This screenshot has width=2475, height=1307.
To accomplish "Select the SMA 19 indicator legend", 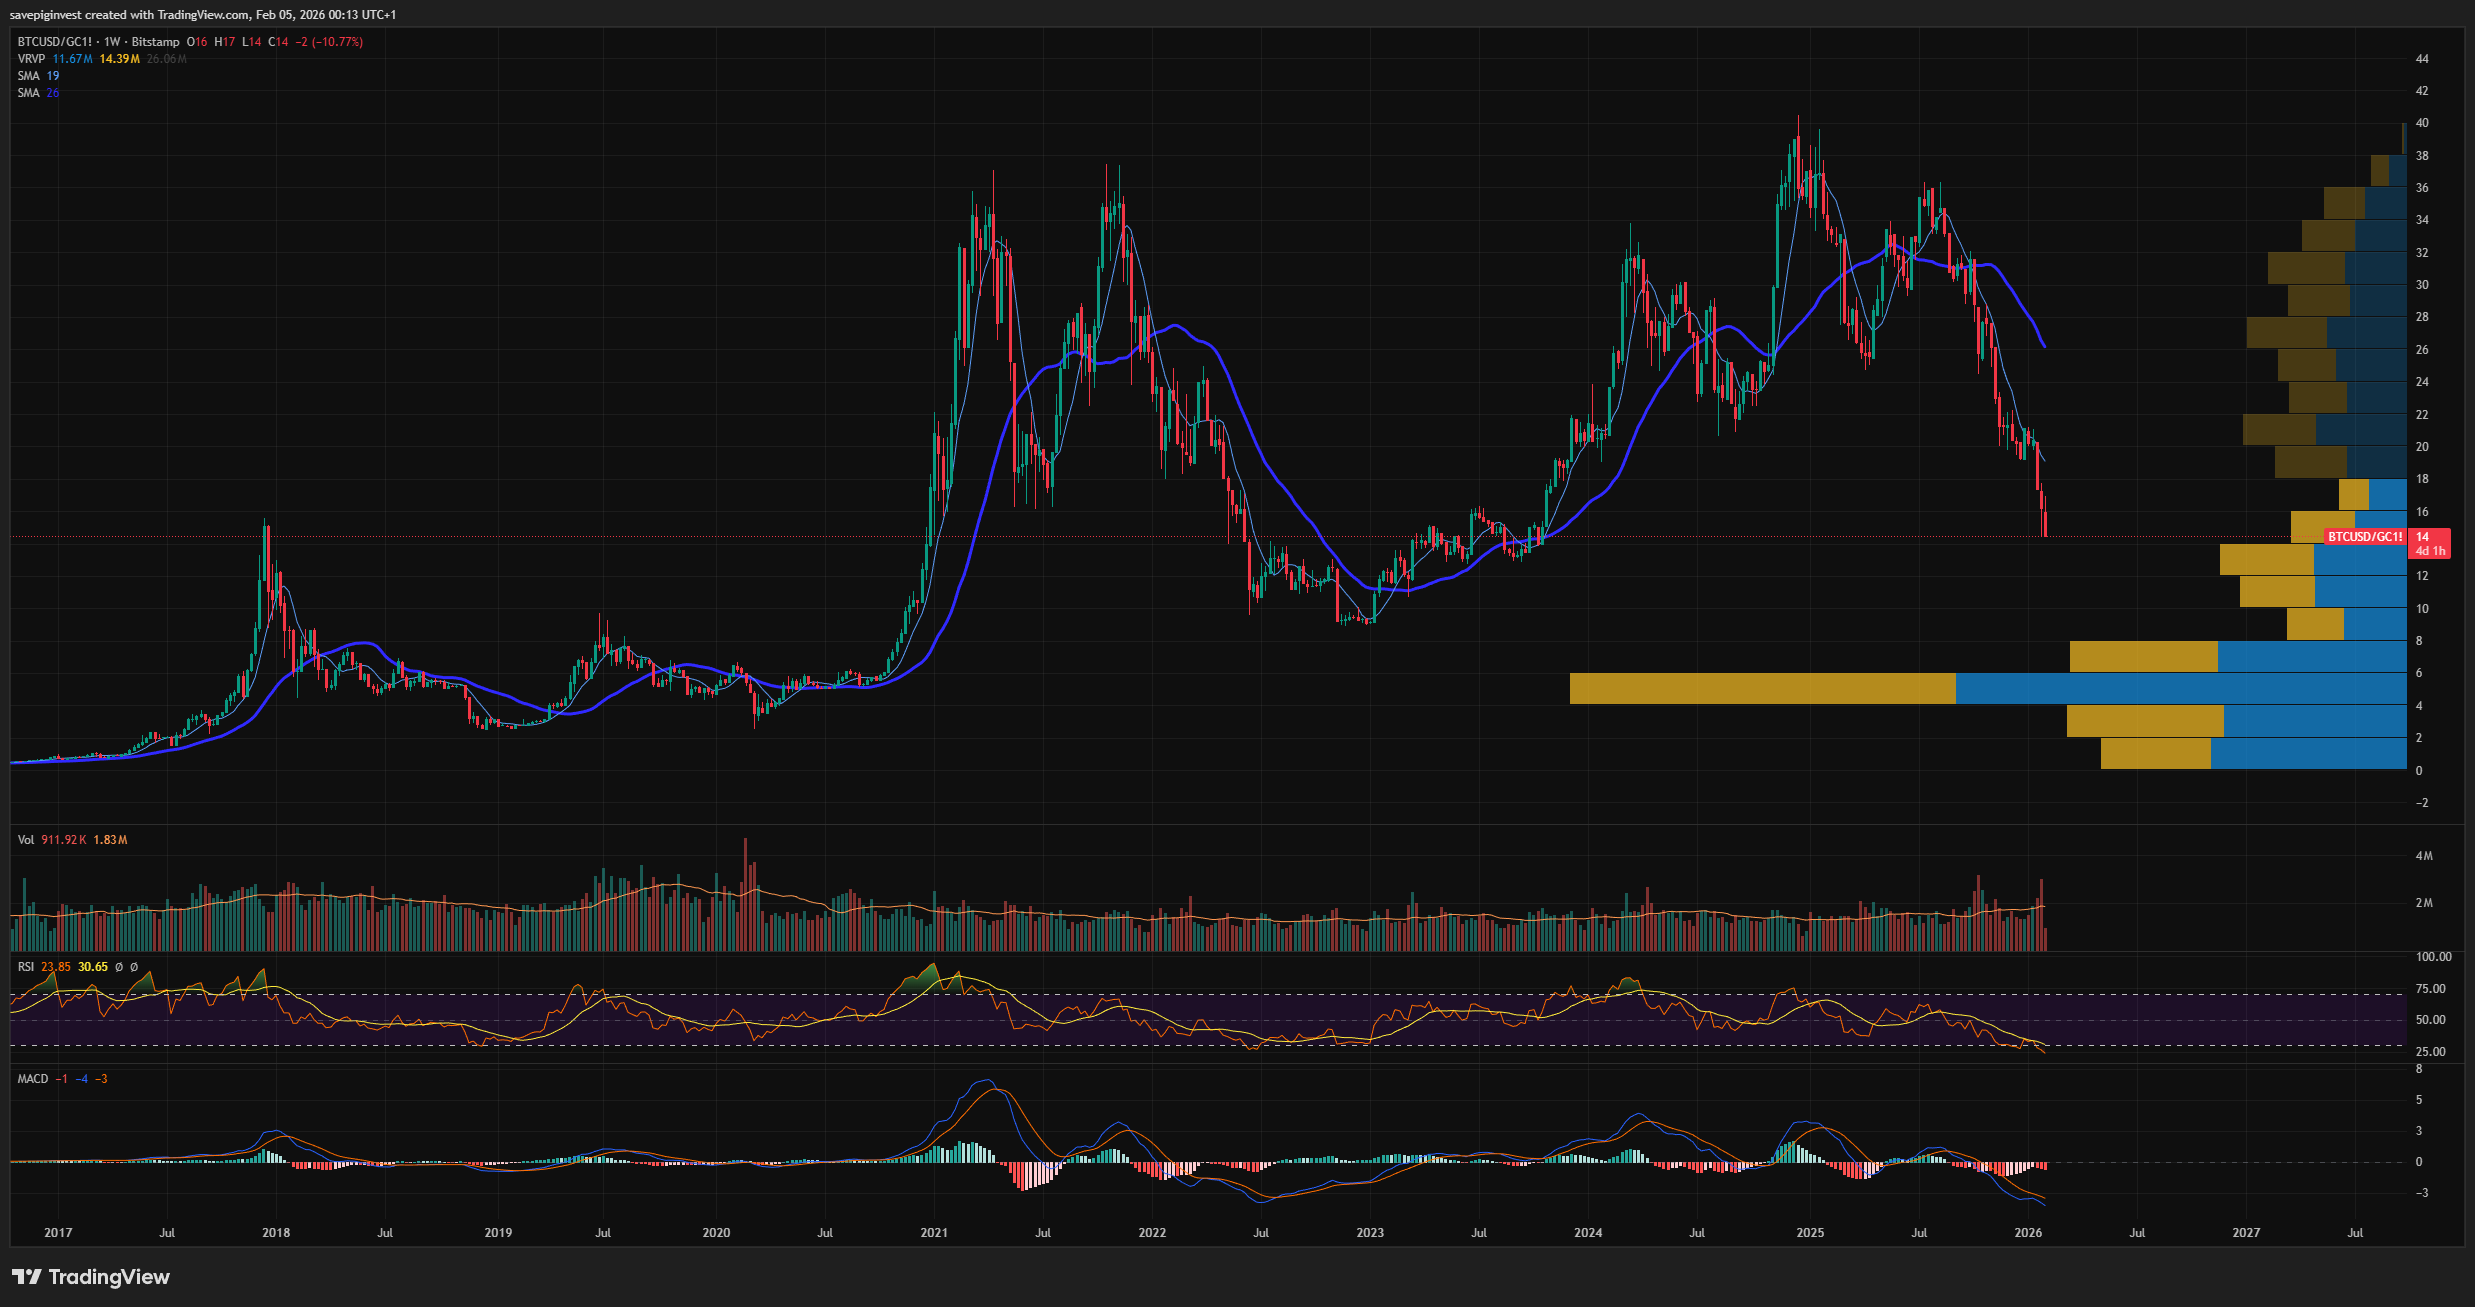I will click(x=38, y=76).
